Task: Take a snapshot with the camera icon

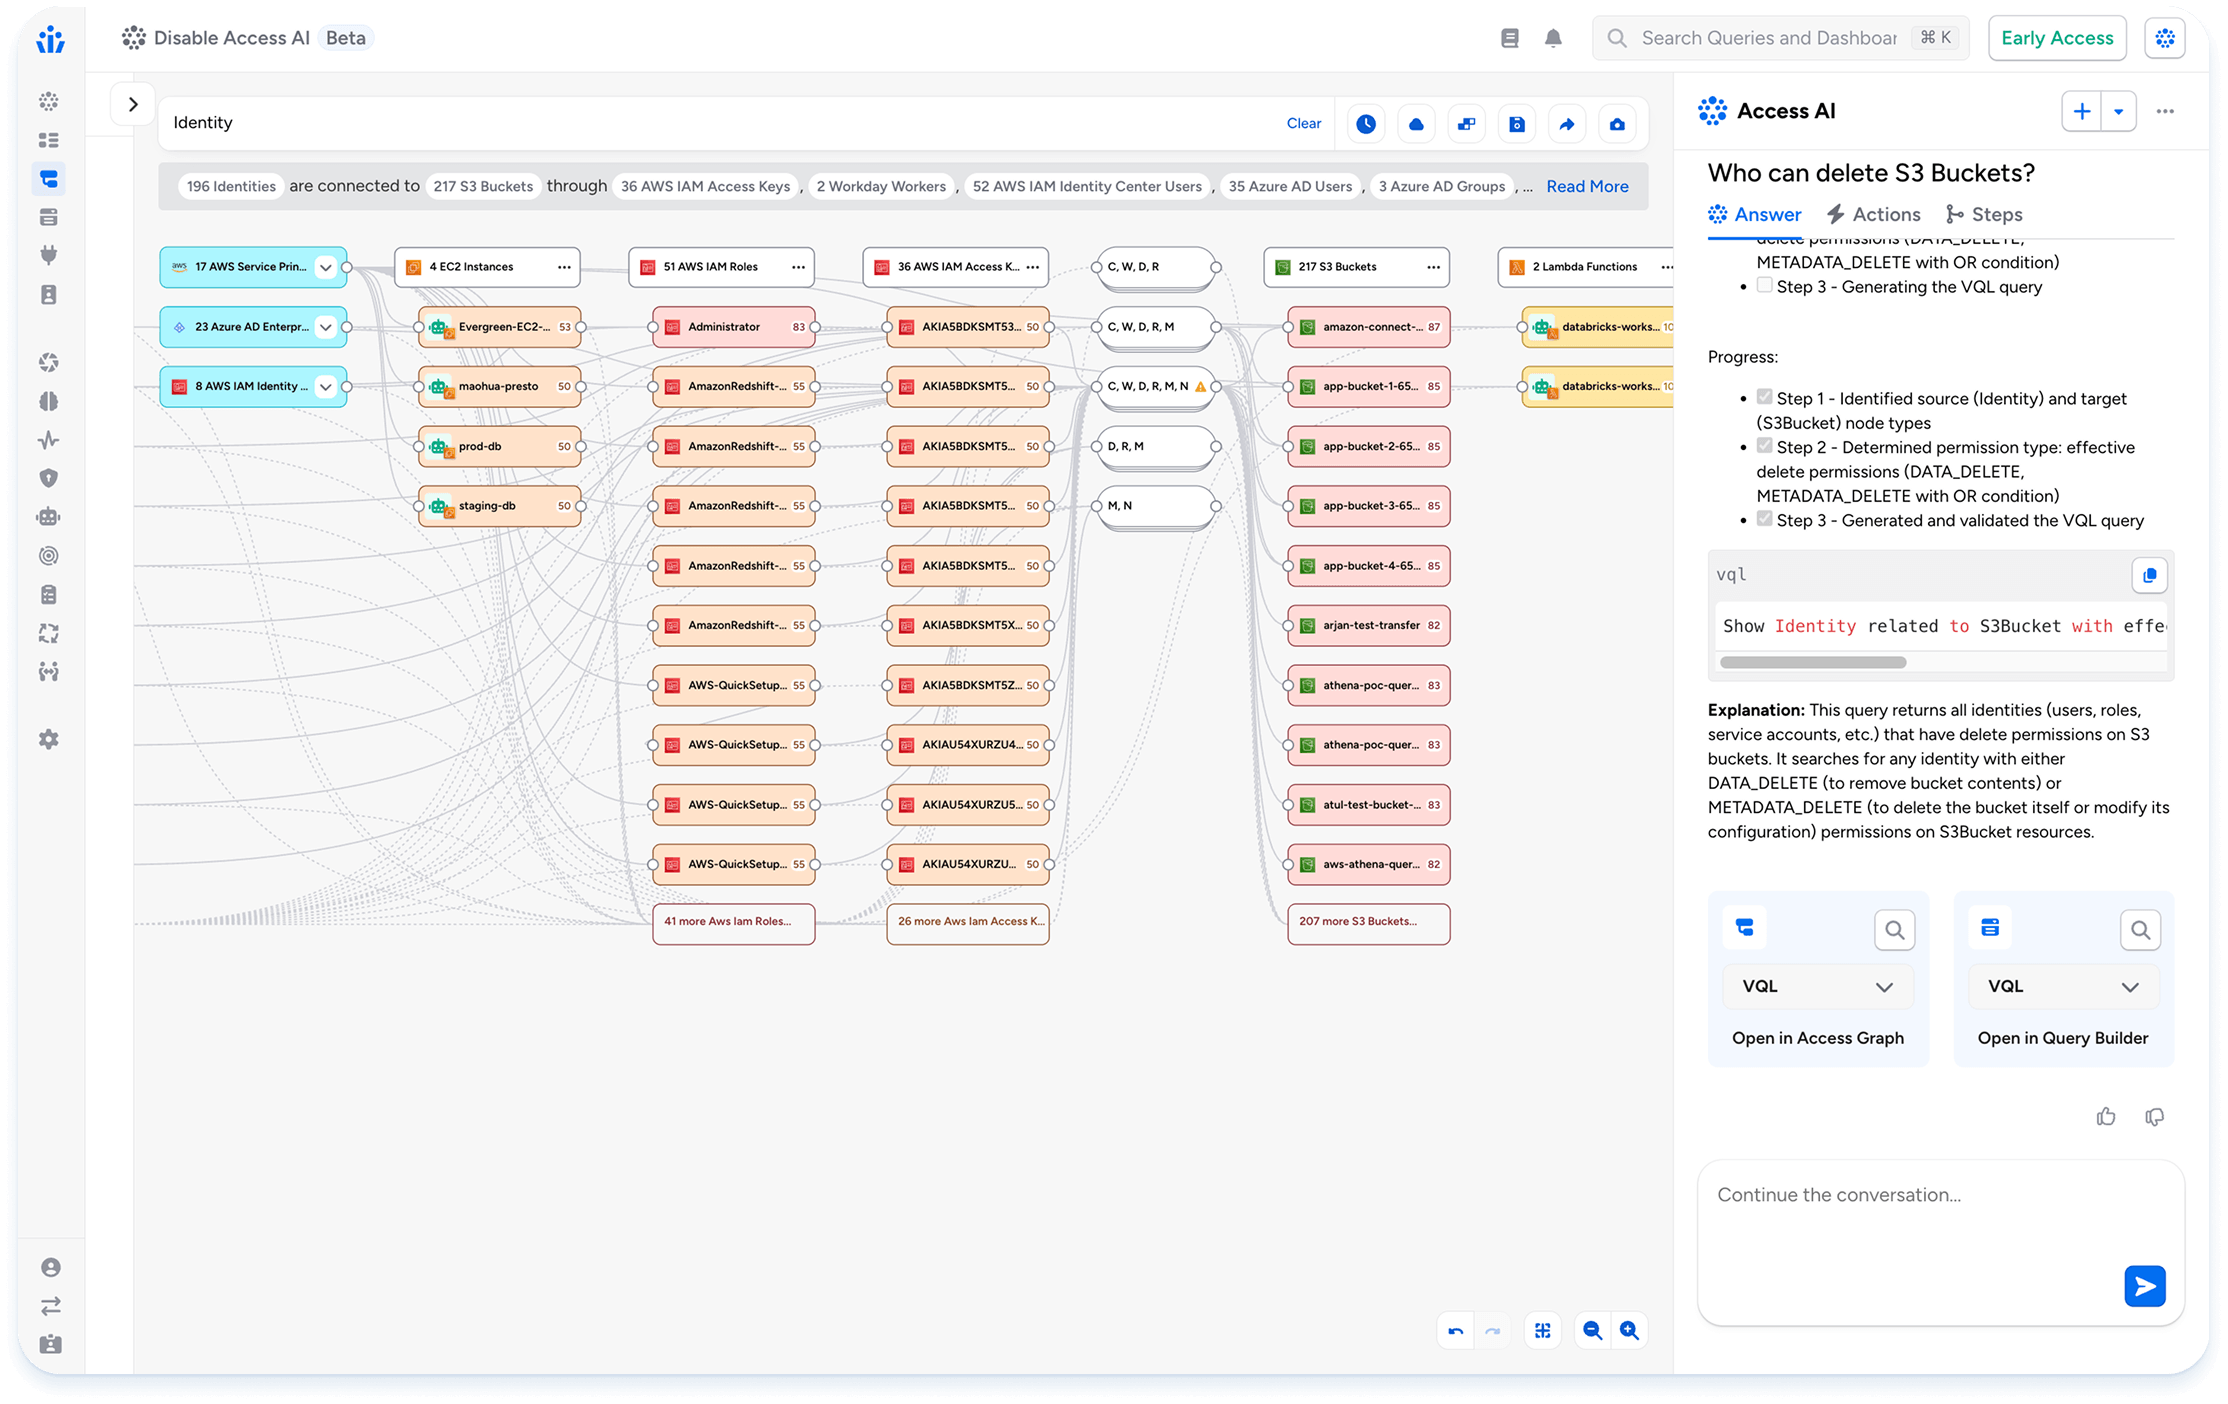Action: coord(1617,124)
